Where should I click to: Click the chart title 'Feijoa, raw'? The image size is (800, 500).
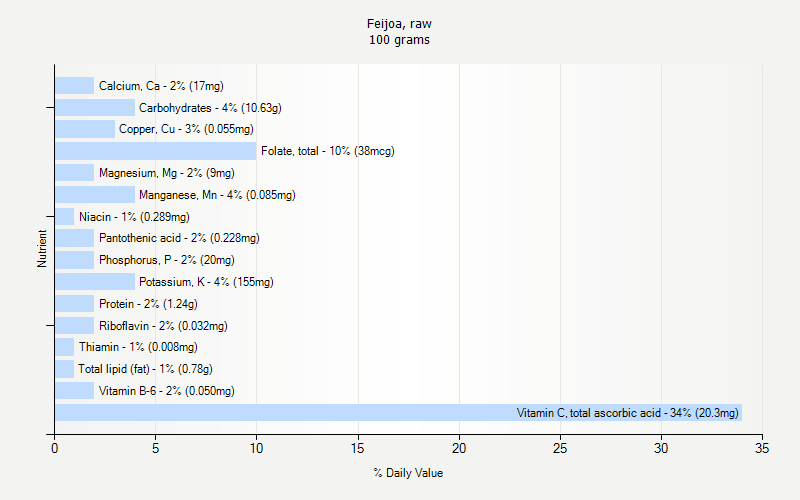tap(399, 24)
